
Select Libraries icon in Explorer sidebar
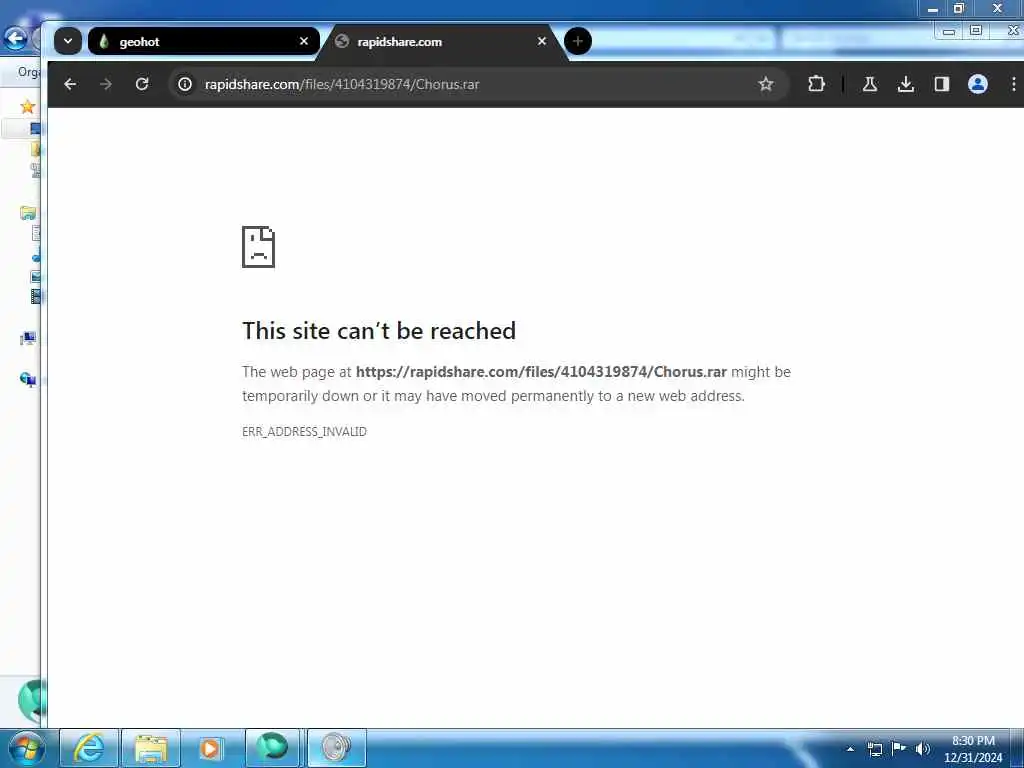click(x=28, y=213)
